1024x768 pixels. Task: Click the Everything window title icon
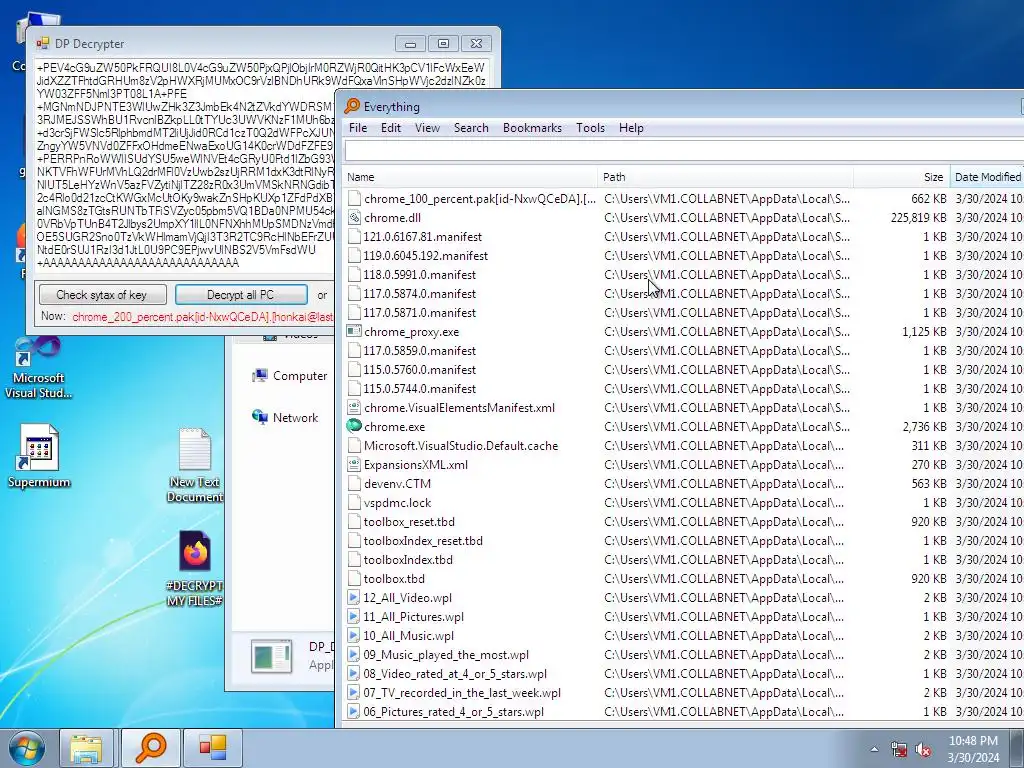click(352, 106)
